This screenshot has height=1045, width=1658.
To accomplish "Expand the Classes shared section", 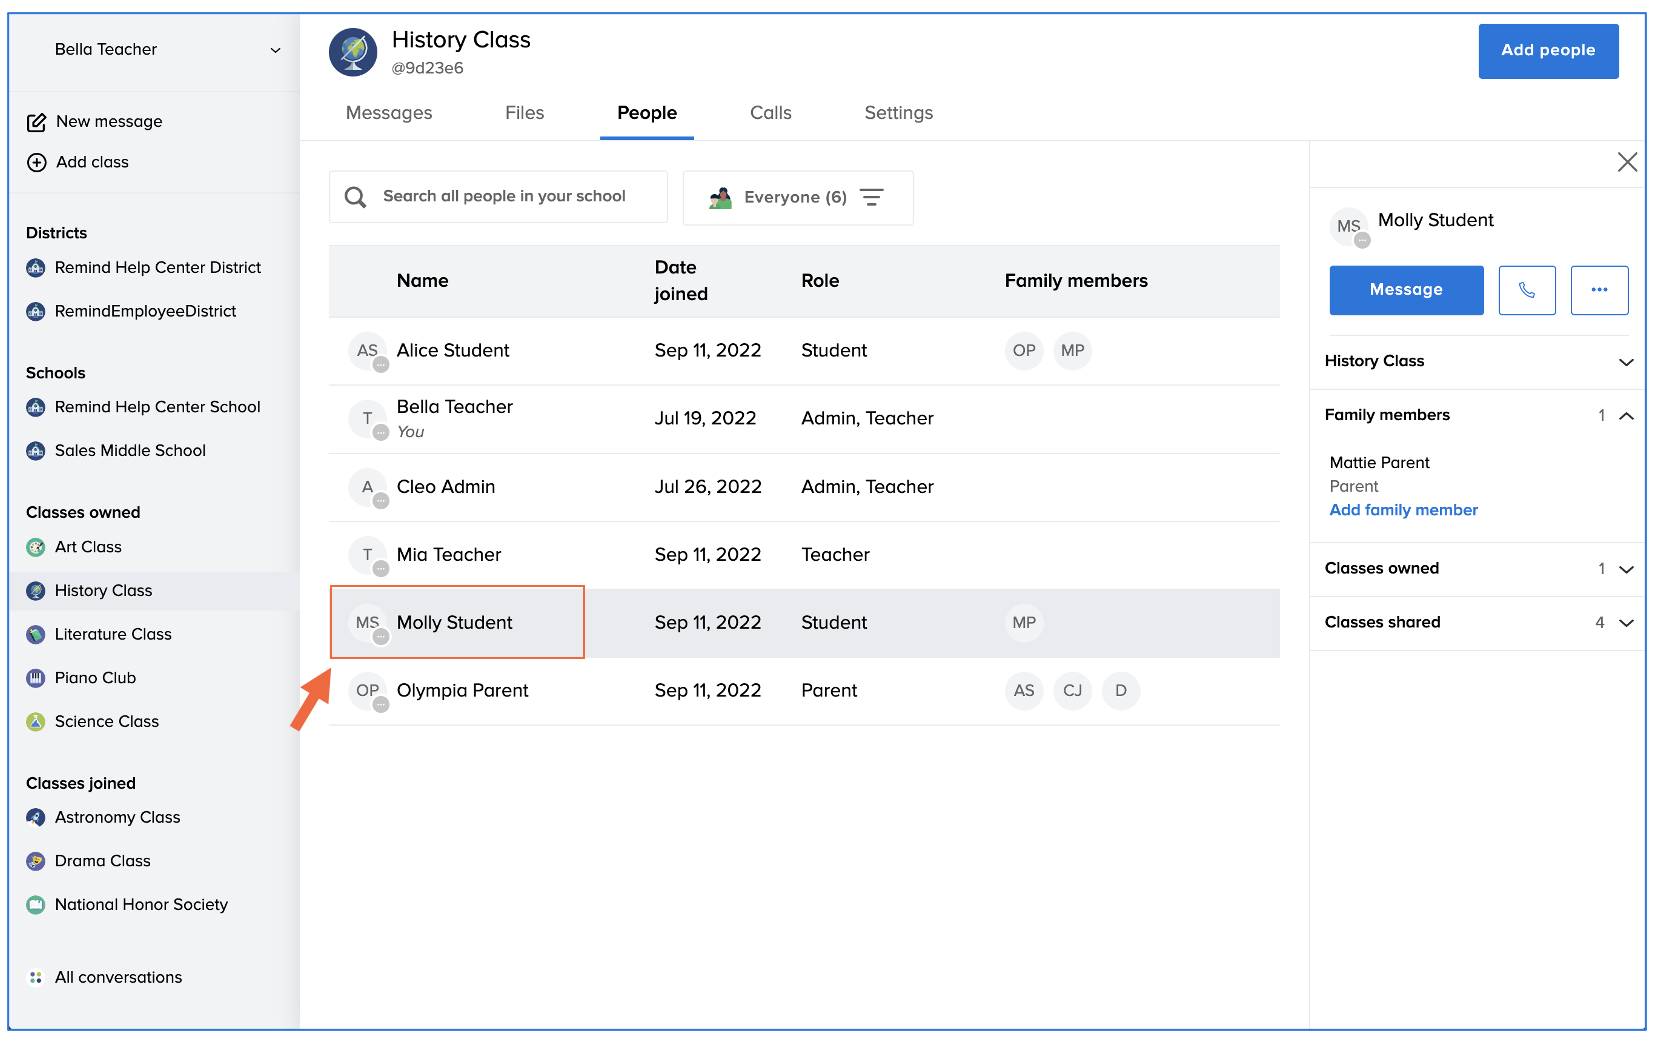I will coord(1625,623).
